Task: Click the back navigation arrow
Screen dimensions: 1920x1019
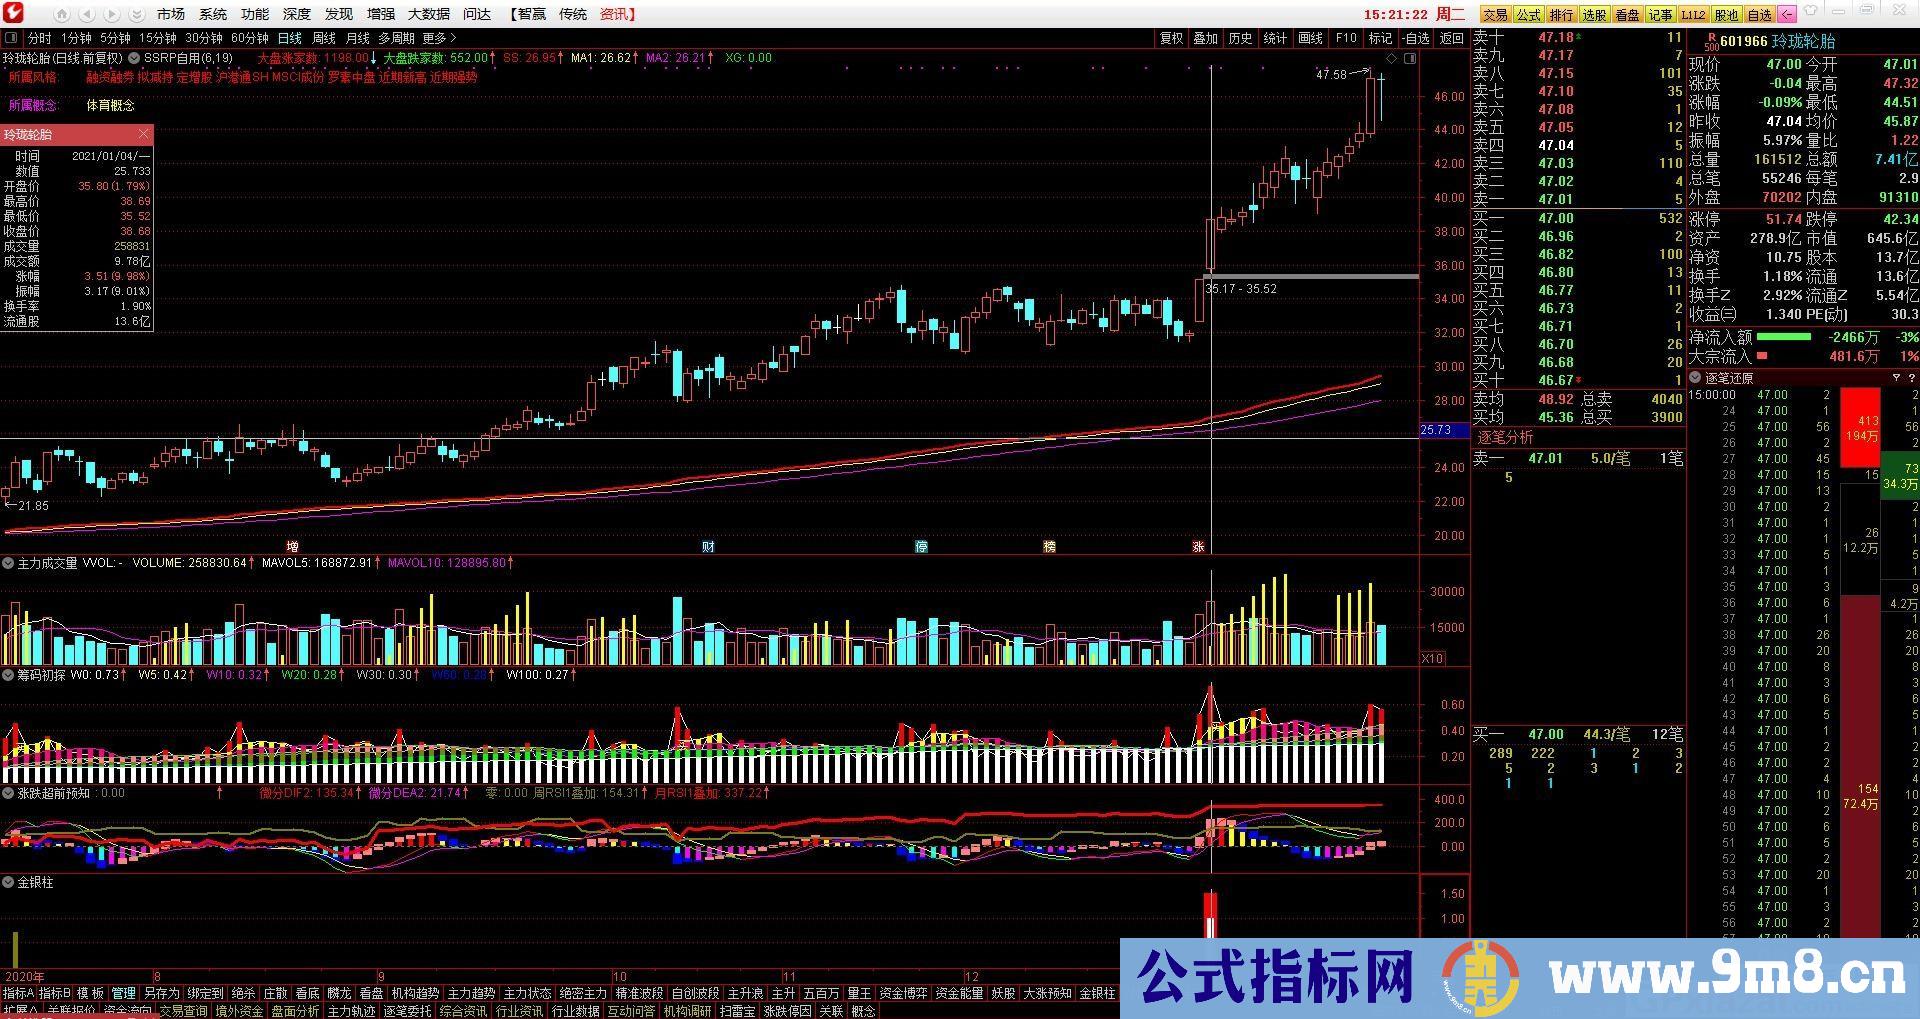Action: tap(88, 14)
